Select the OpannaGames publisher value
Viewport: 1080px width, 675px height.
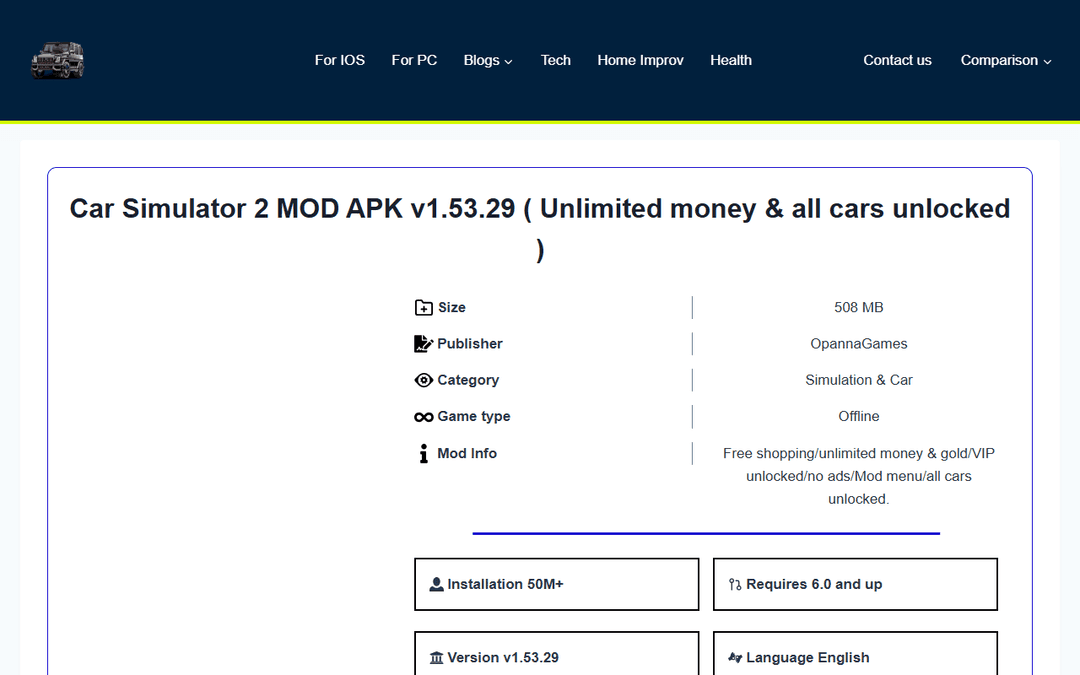click(858, 344)
